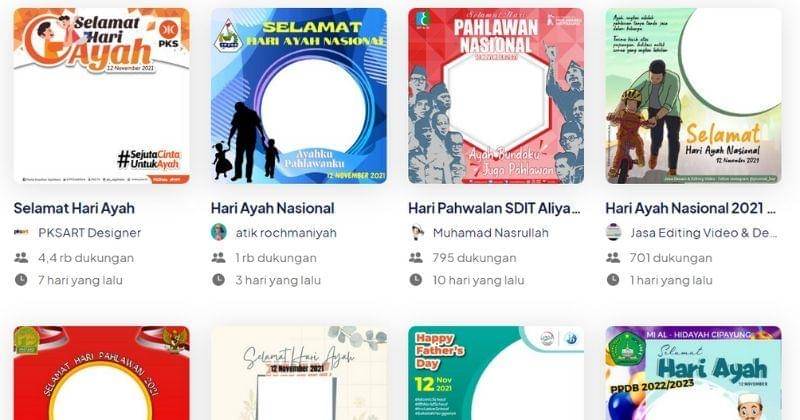The image size is (800, 420).
Task: Open the Happy Father's Day teal frame
Action: 496,373
